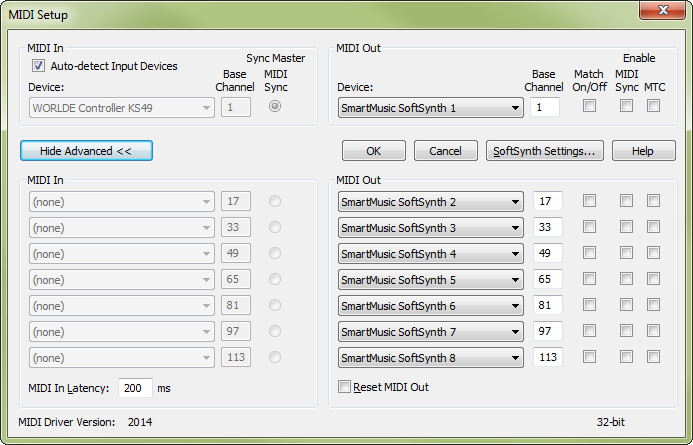
Task: Select MIDI Sync master radio for WORLDE device
Action: [275, 106]
